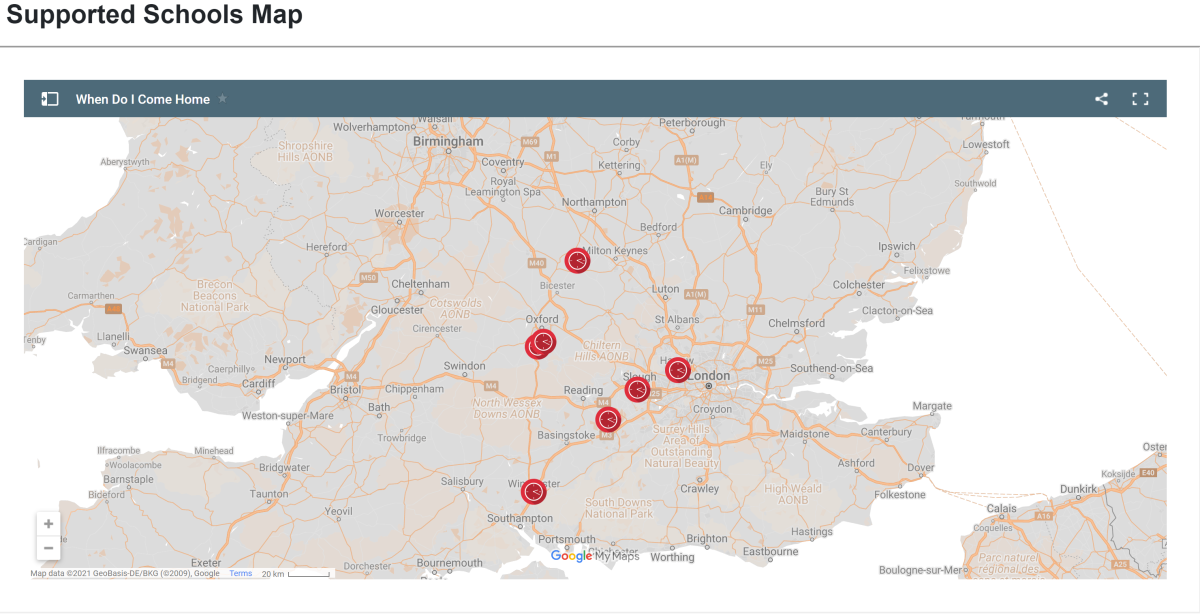
Task: Toggle the 20 km map scale units
Action: point(295,574)
